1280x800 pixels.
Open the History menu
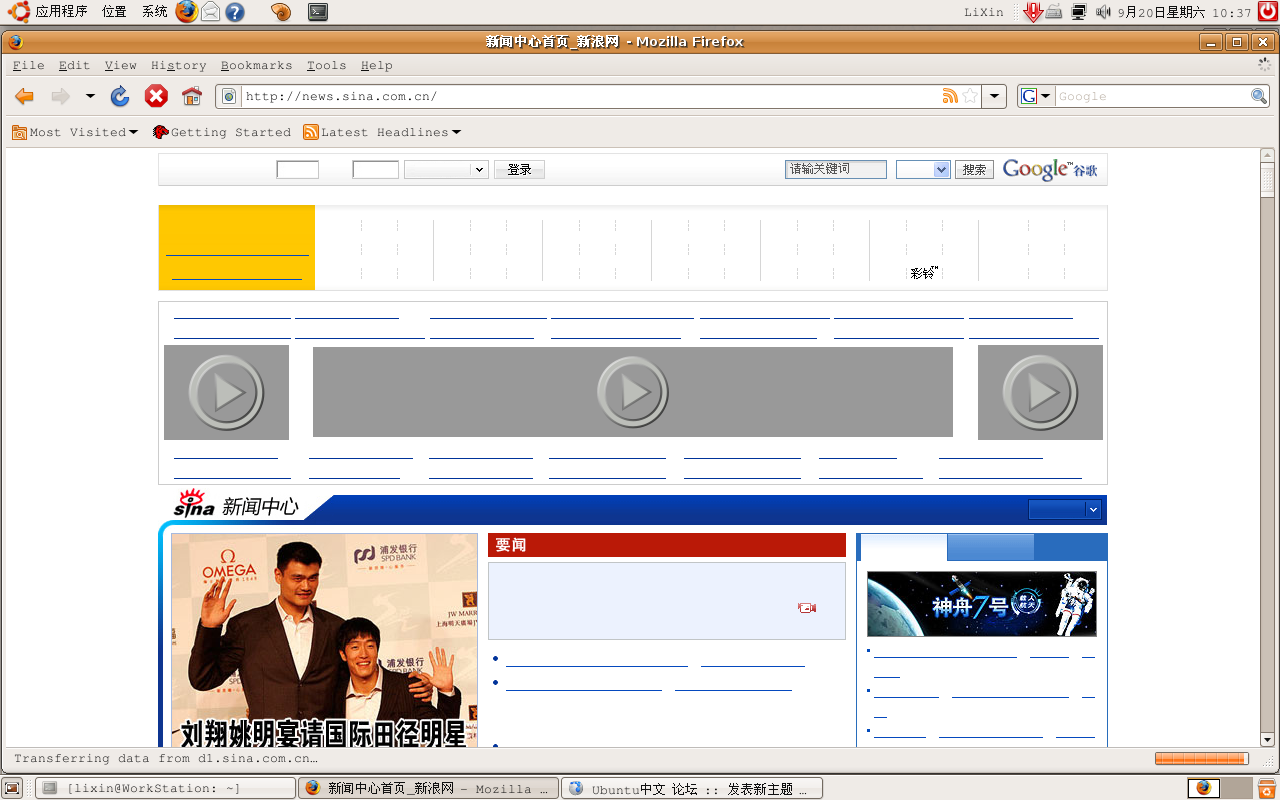click(x=178, y=65)
